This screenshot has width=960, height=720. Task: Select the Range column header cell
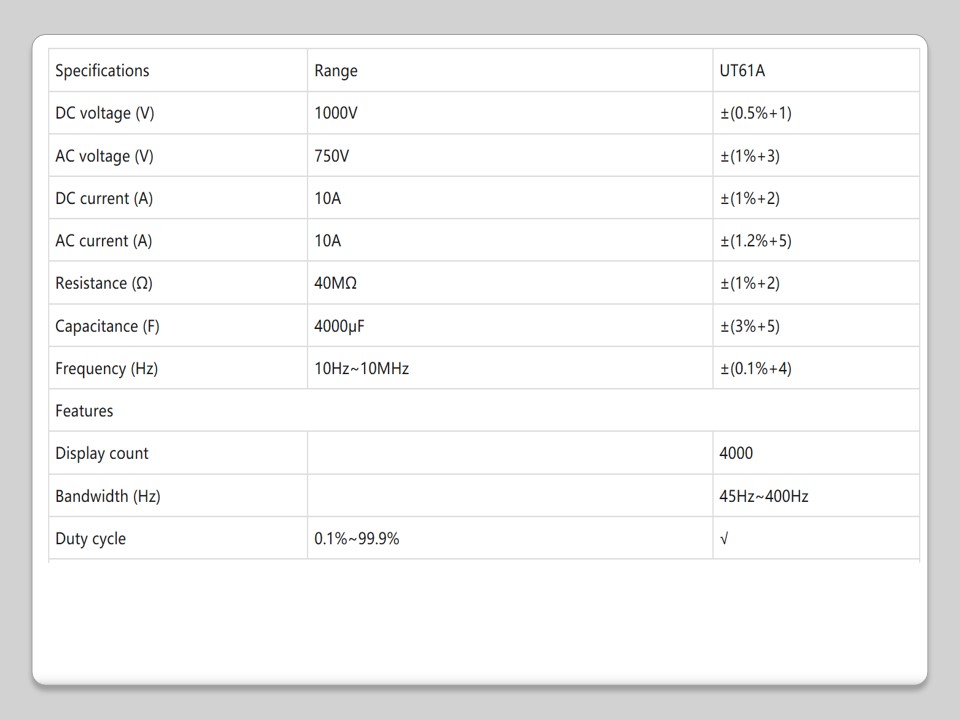(x=336, y=71)
